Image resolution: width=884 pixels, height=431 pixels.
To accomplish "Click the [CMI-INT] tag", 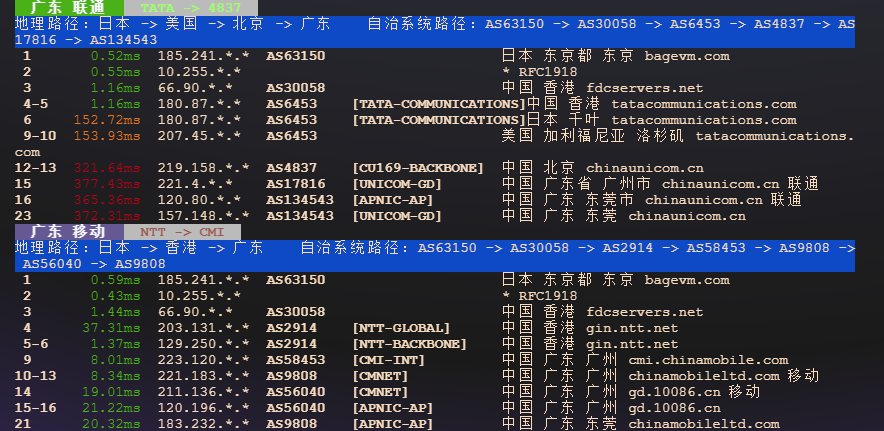I will point(388,360).
